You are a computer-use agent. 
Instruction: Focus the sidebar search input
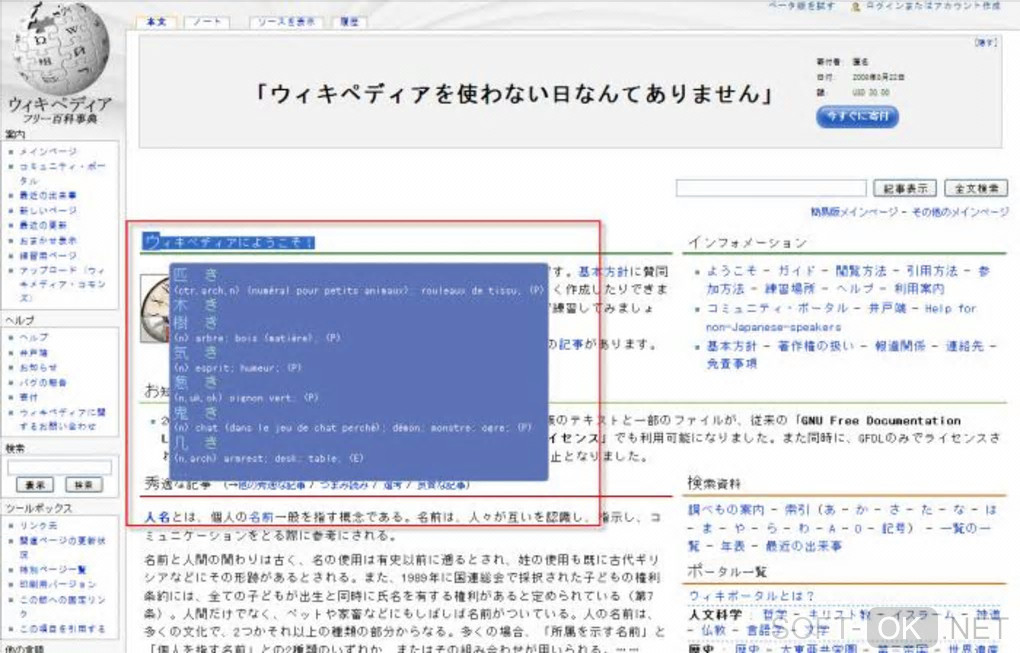pos(59,466)
